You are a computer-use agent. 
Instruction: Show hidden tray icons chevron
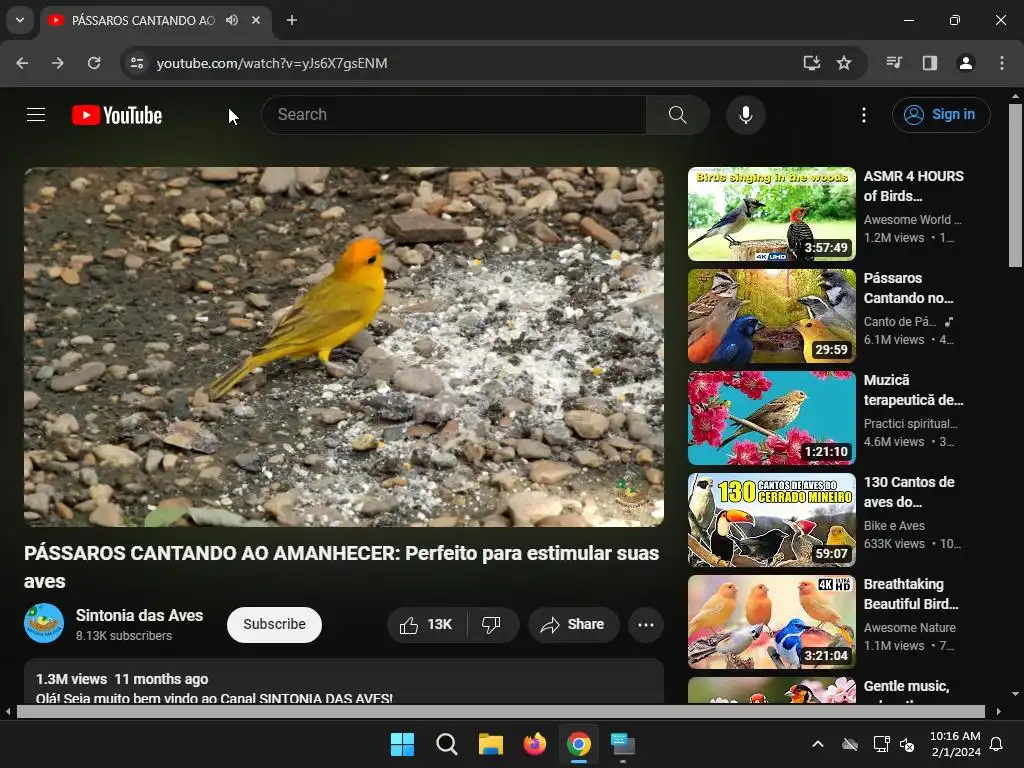[818, 744]
